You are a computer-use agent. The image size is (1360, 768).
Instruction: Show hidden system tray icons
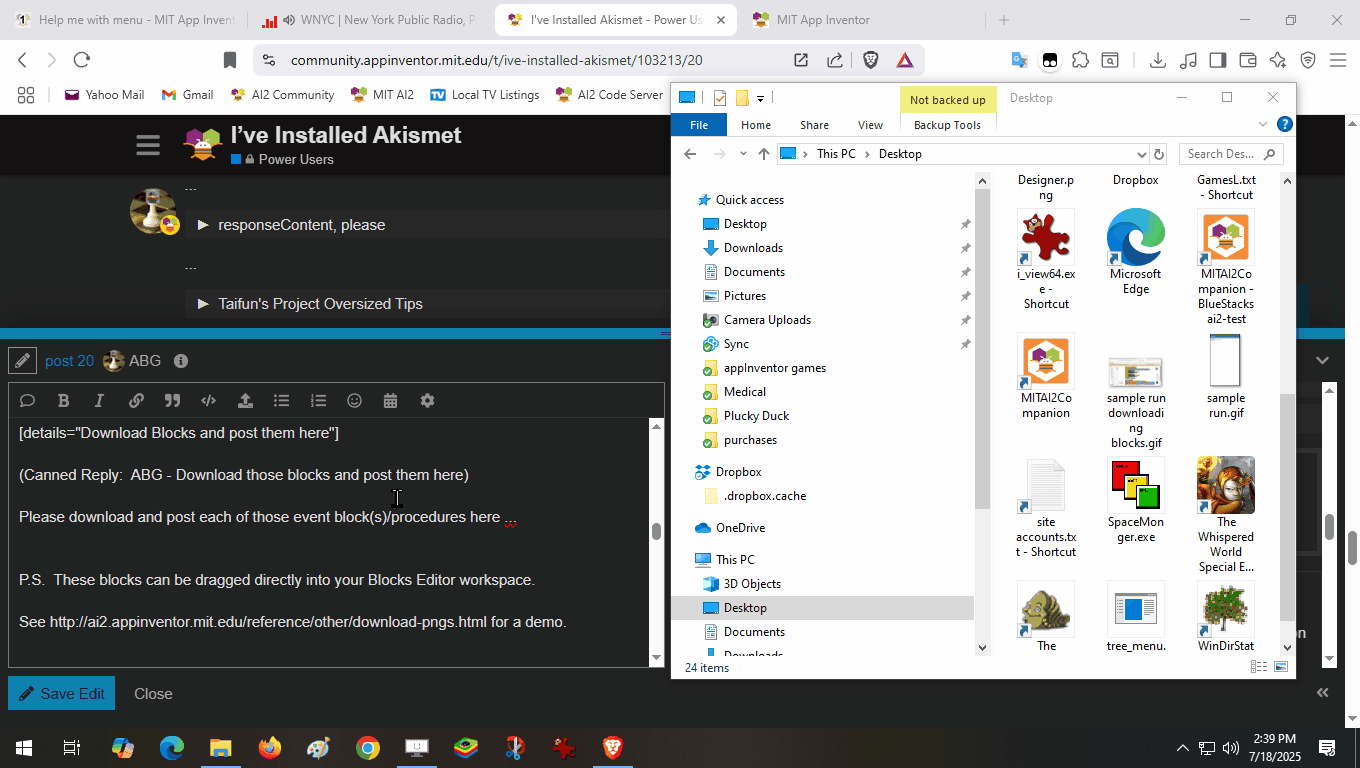(x=1182, y=747)
